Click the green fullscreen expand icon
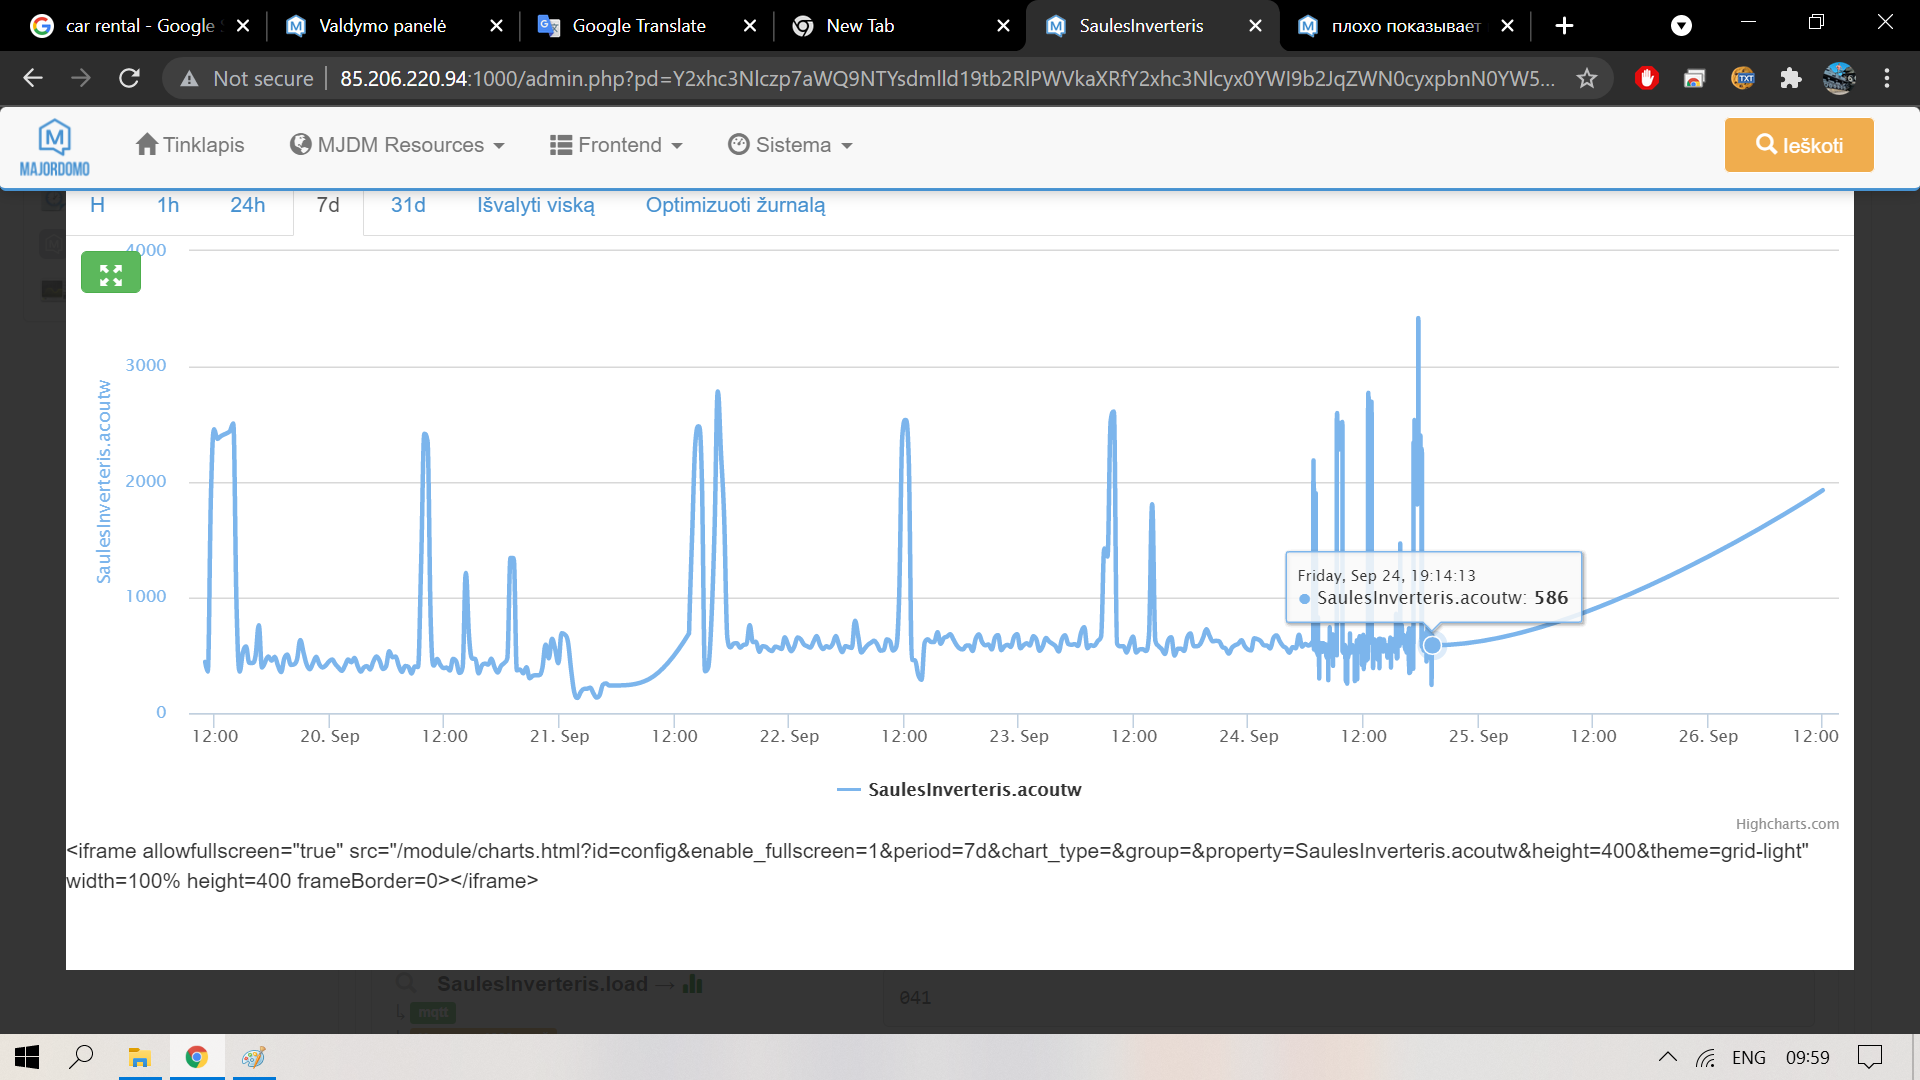 [x=110, y=272]
